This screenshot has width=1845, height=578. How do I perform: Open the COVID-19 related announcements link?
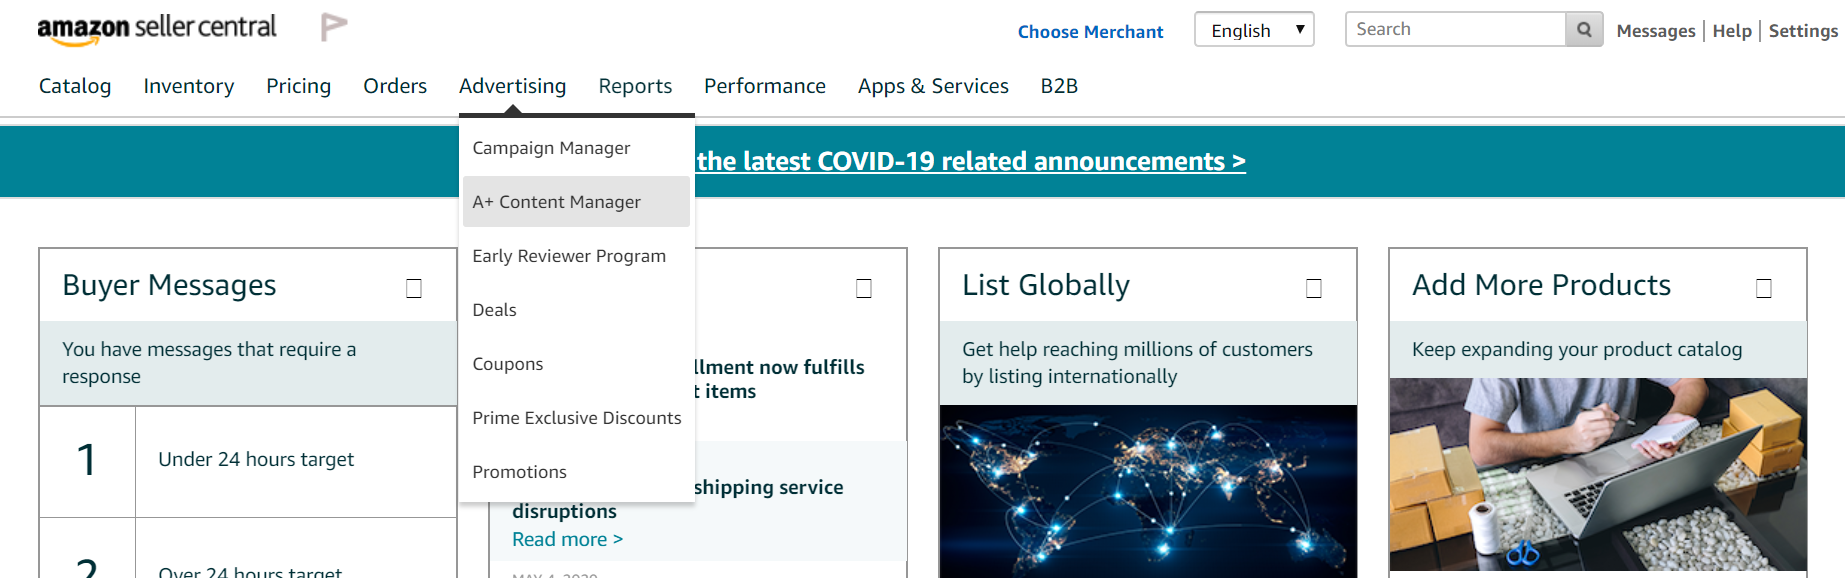pyautogui.click(x=971, y=161)
